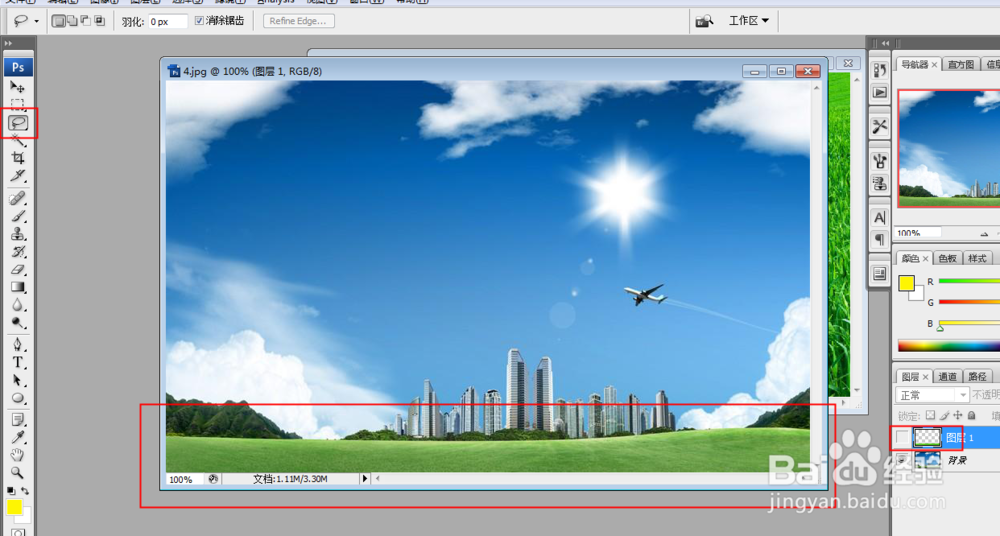
Task: Switch to the 色板 tab
Action: point(947,258)
